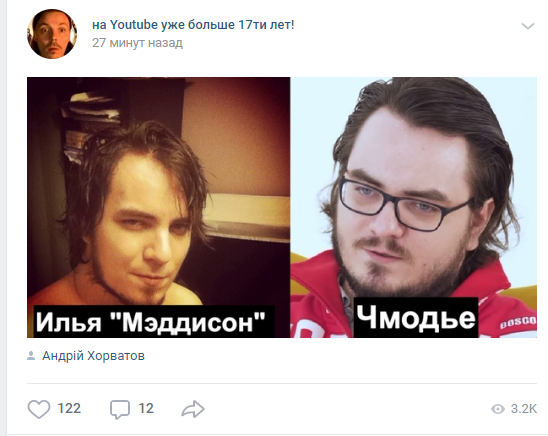Open the right photo with red jacket
The image size is (548, 436).
(x=414, y=207)
